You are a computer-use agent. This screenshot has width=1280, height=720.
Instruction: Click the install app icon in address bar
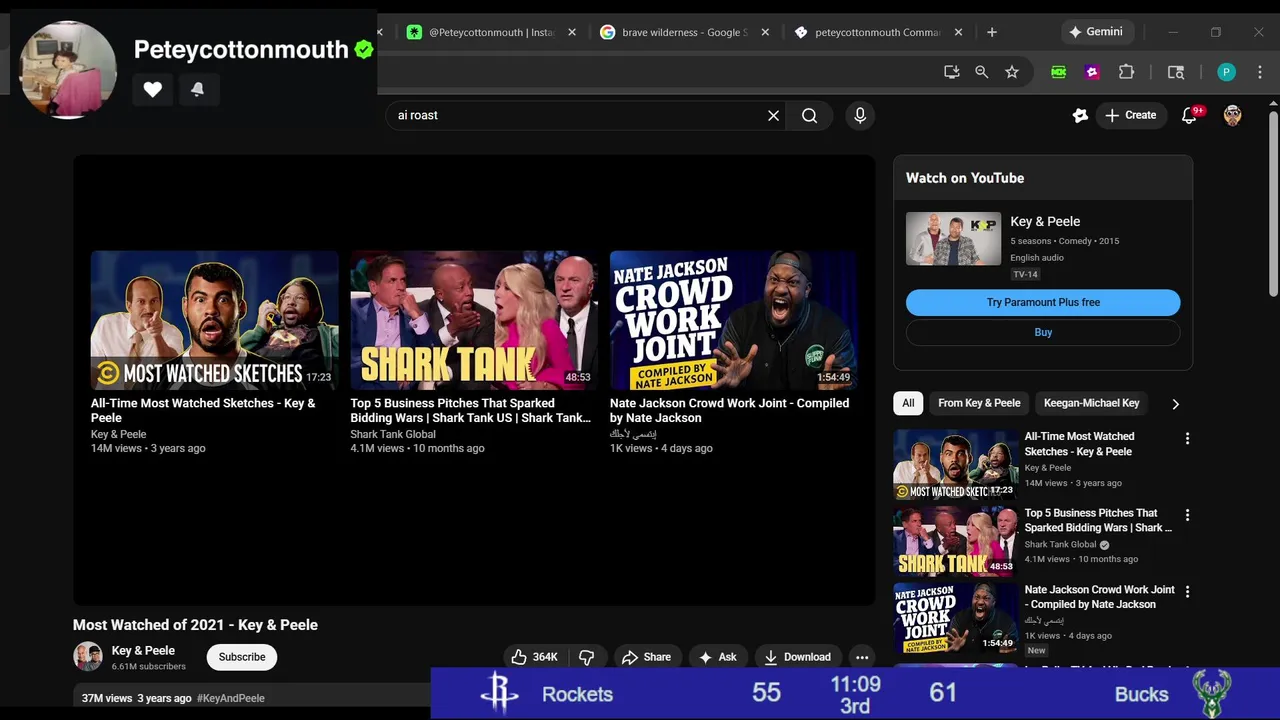952,72
